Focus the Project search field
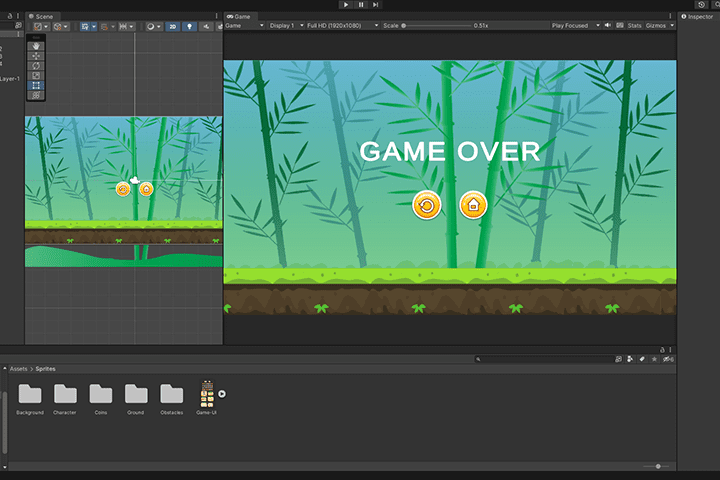 tap(544, 359)
